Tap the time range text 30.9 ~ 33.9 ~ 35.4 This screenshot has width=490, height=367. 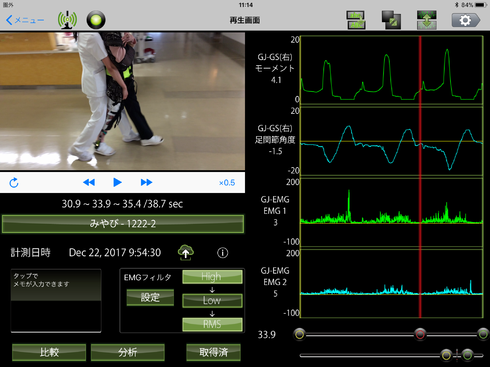(101, 204)
